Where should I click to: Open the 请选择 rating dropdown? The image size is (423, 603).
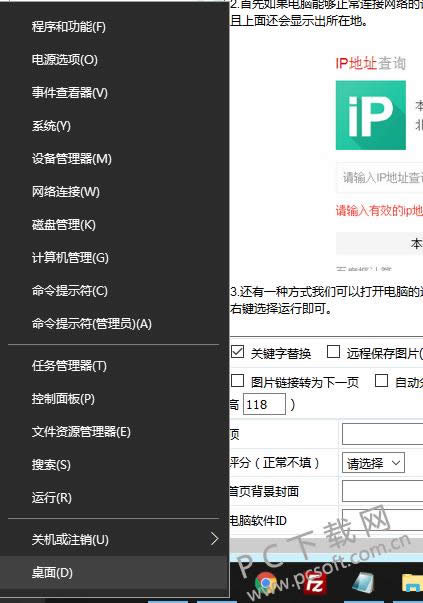(373, 463)
